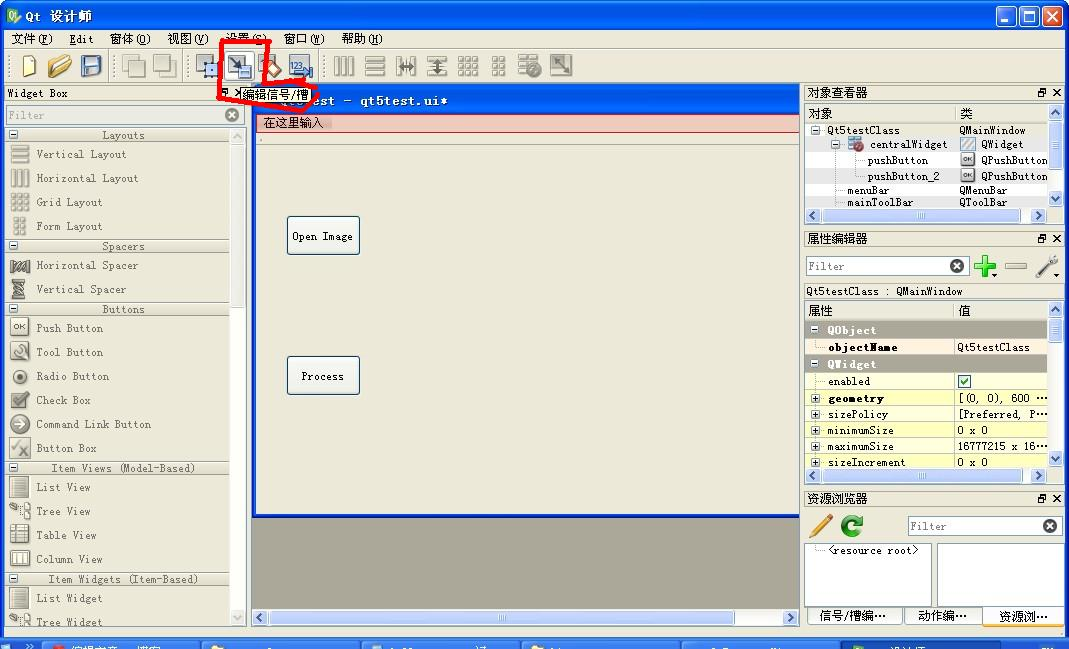Expand the geometry property
1069x649 pixels.
click(x=814, y=398)
